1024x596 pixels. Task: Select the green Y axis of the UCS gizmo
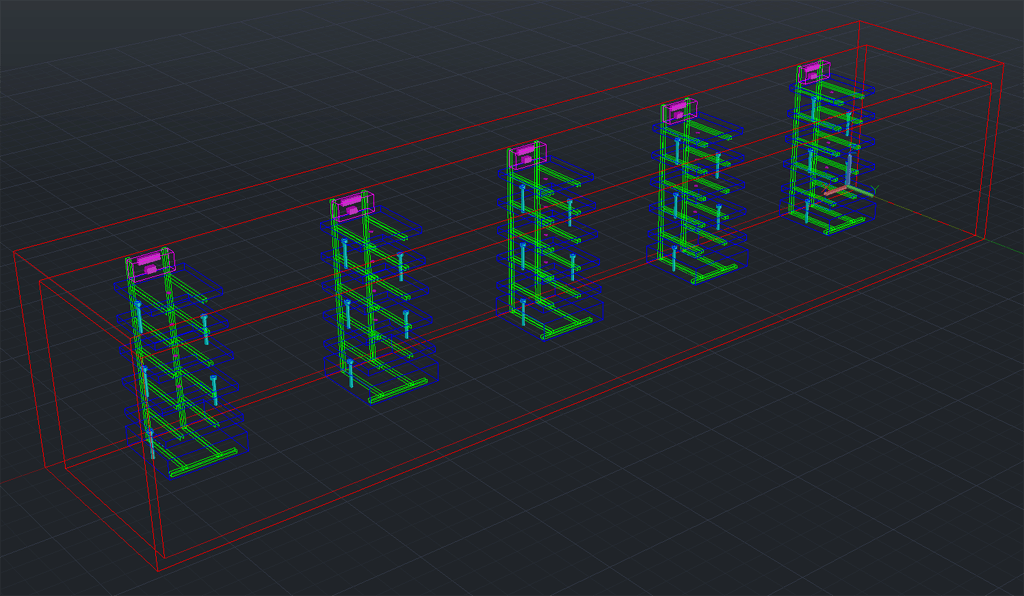[862, 191]
